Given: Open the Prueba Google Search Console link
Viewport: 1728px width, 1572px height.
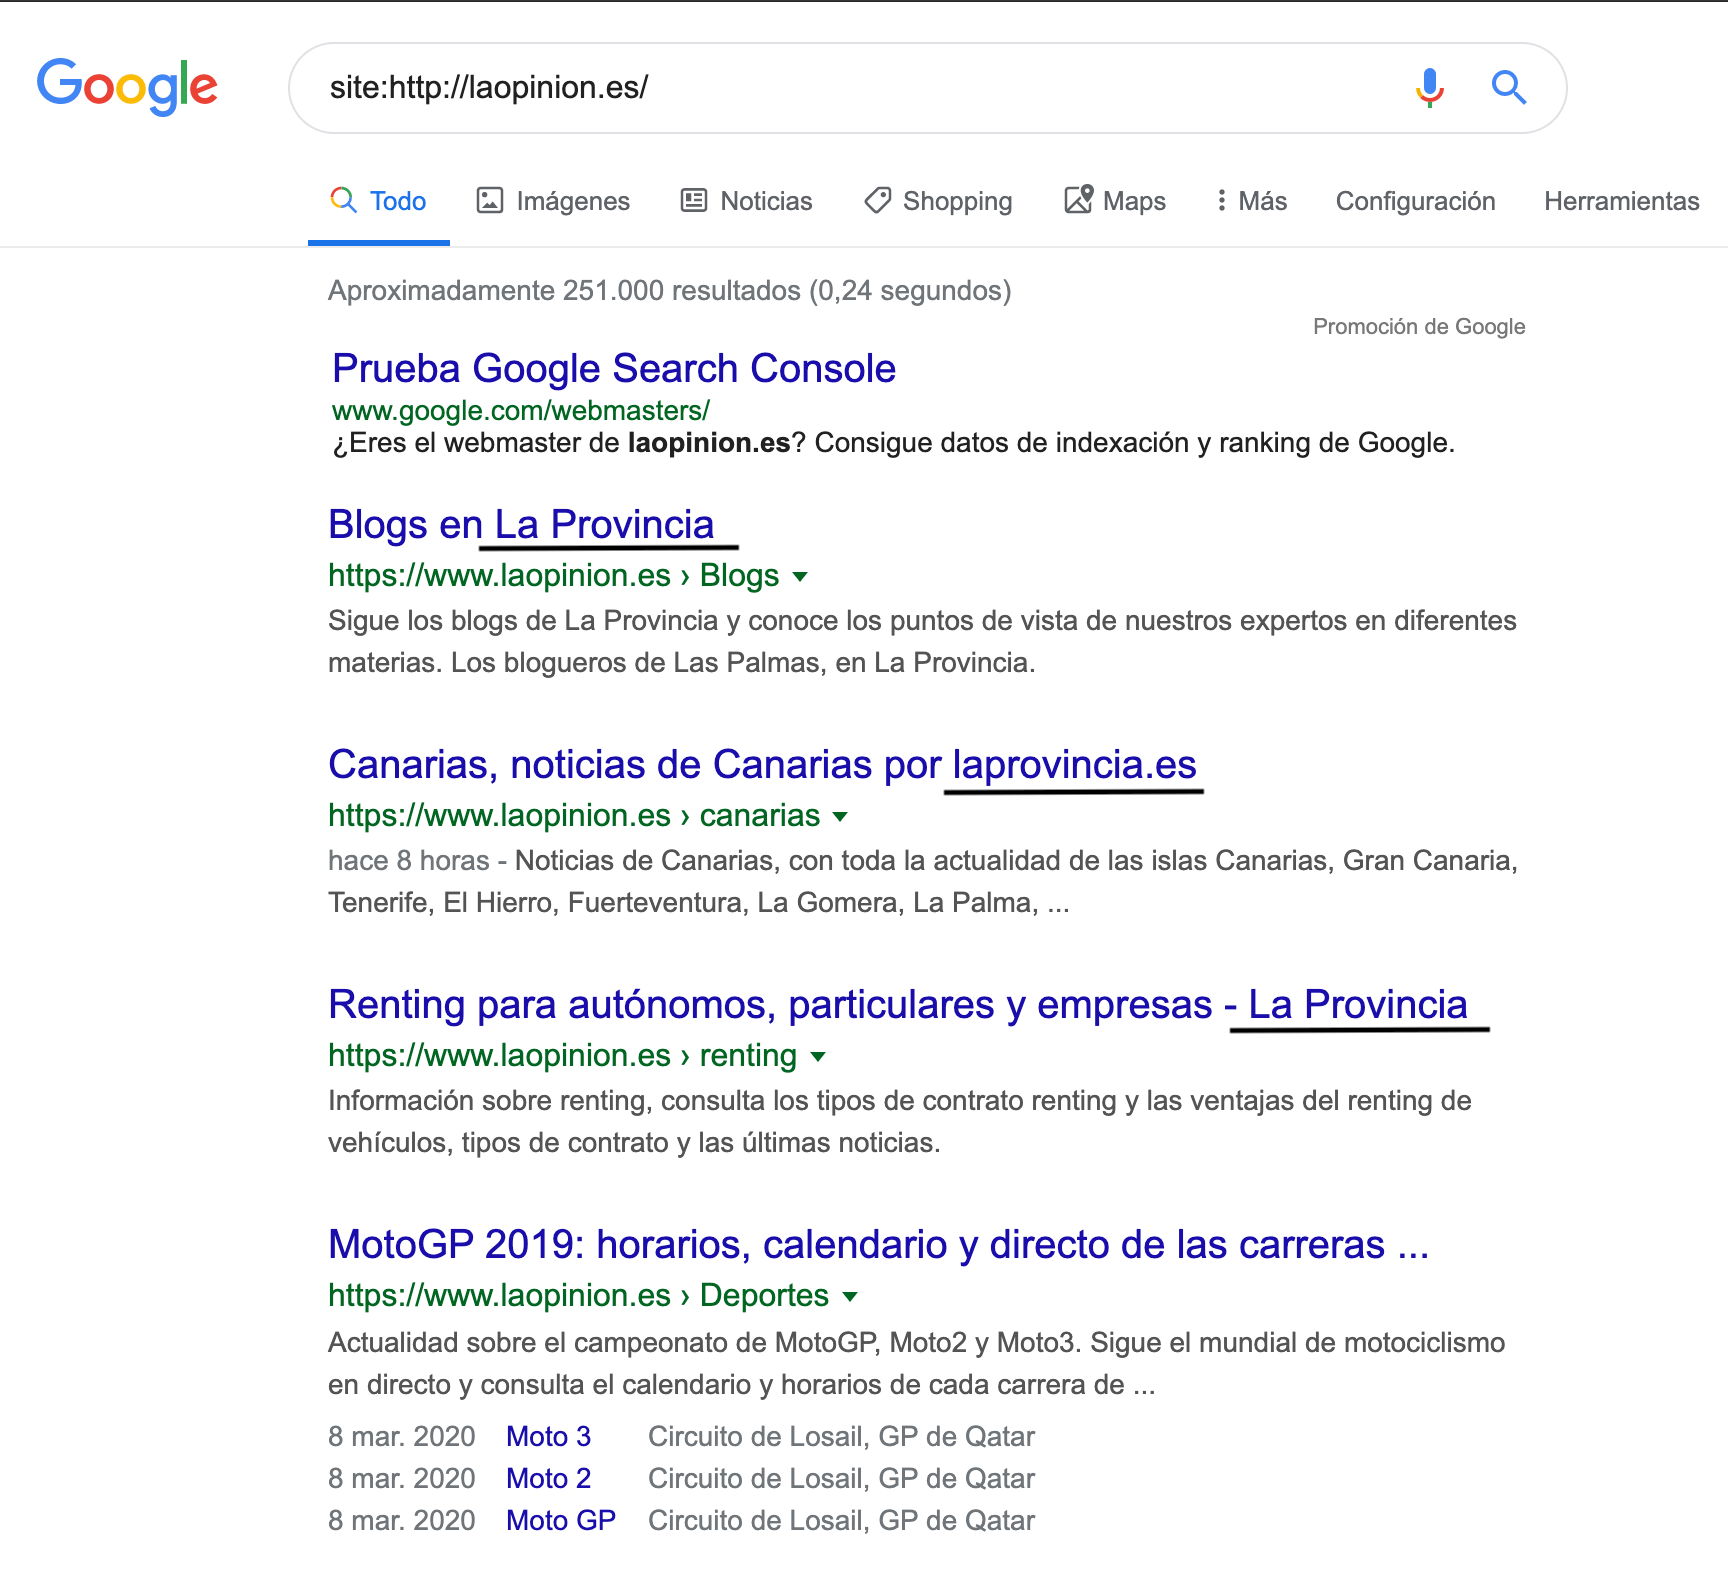Looking at the screenshot, I should pos(613,369).
